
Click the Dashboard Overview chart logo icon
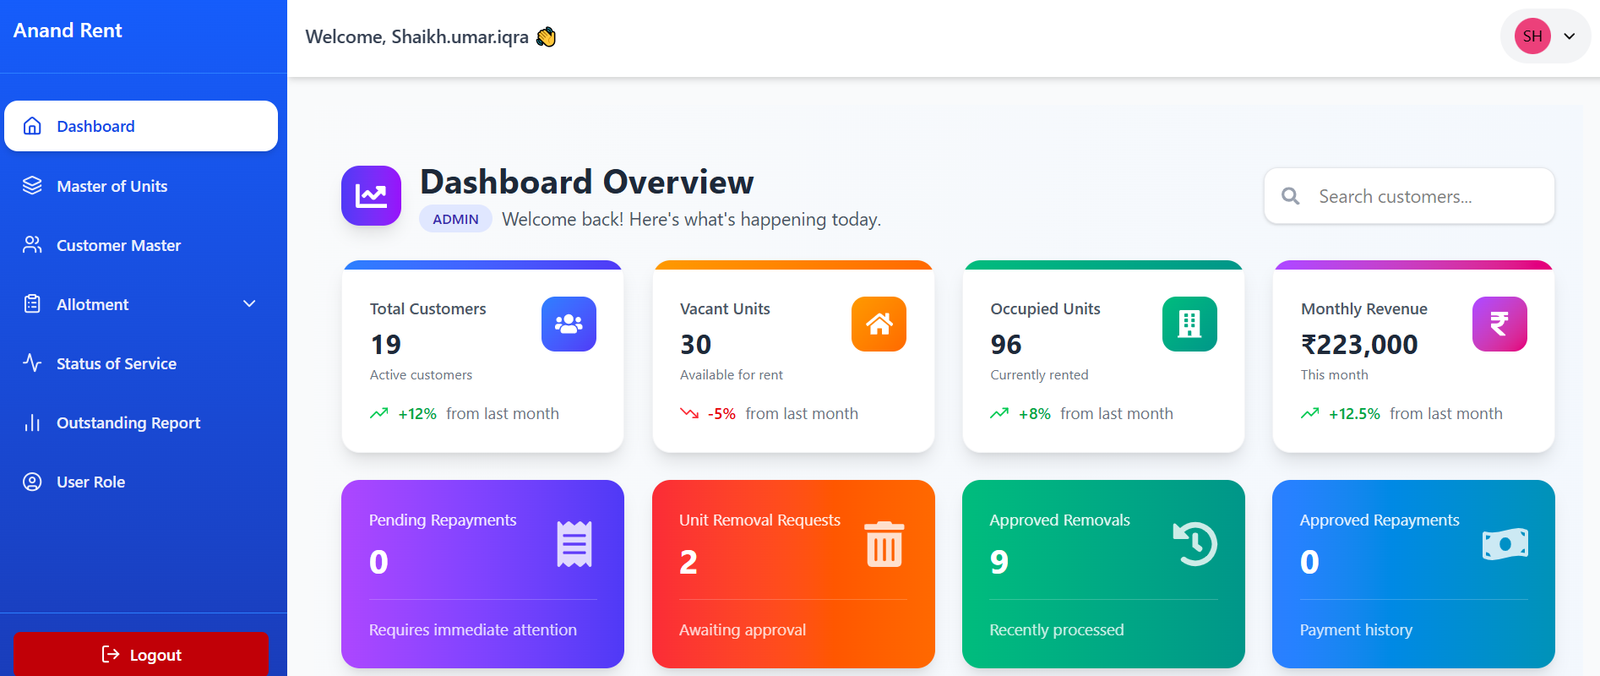coord(371,196)
